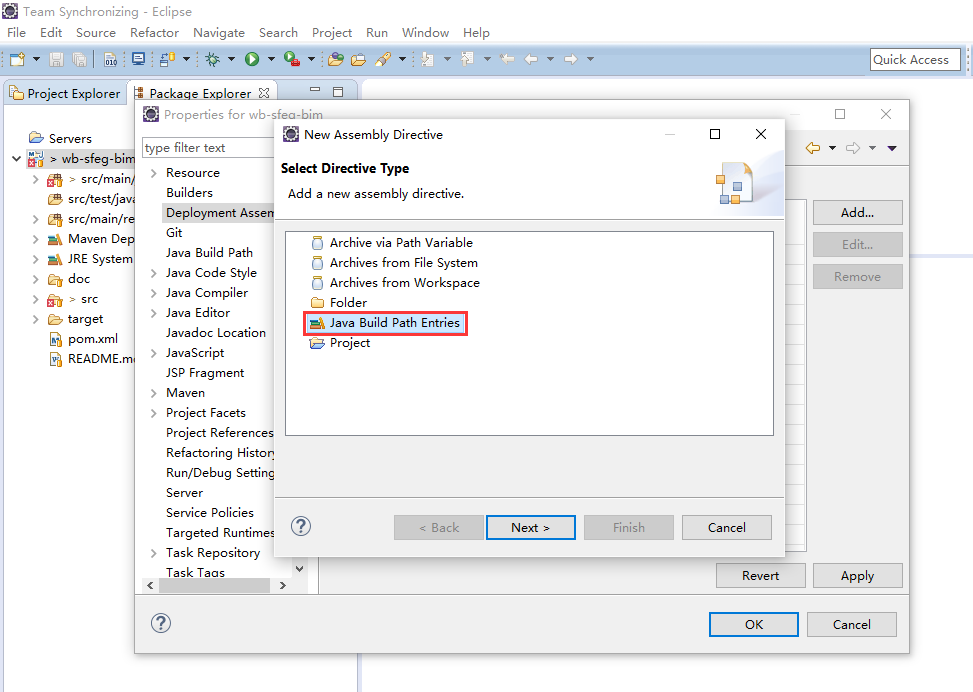This screenshot has height=692, width=973.
Task: Open the Source menu
Action: pyautogui.click(x=96, y=33)
